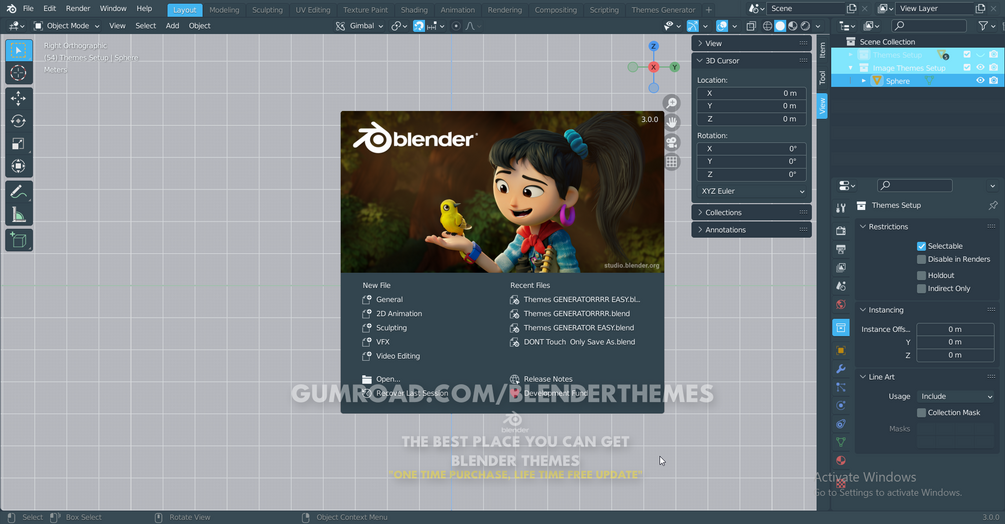Open the XYZ Euler rotation mode dropdown

(x=752, y=192)
